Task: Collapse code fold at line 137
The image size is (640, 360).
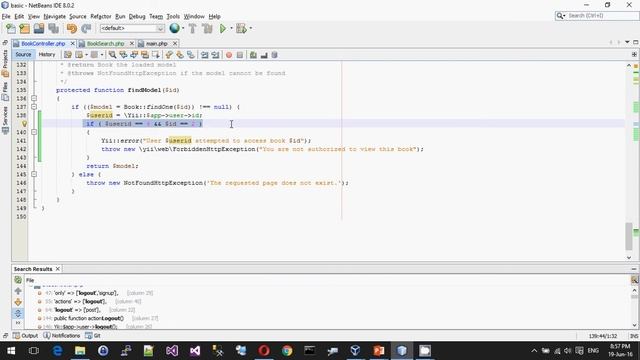Action: [34, 107]
